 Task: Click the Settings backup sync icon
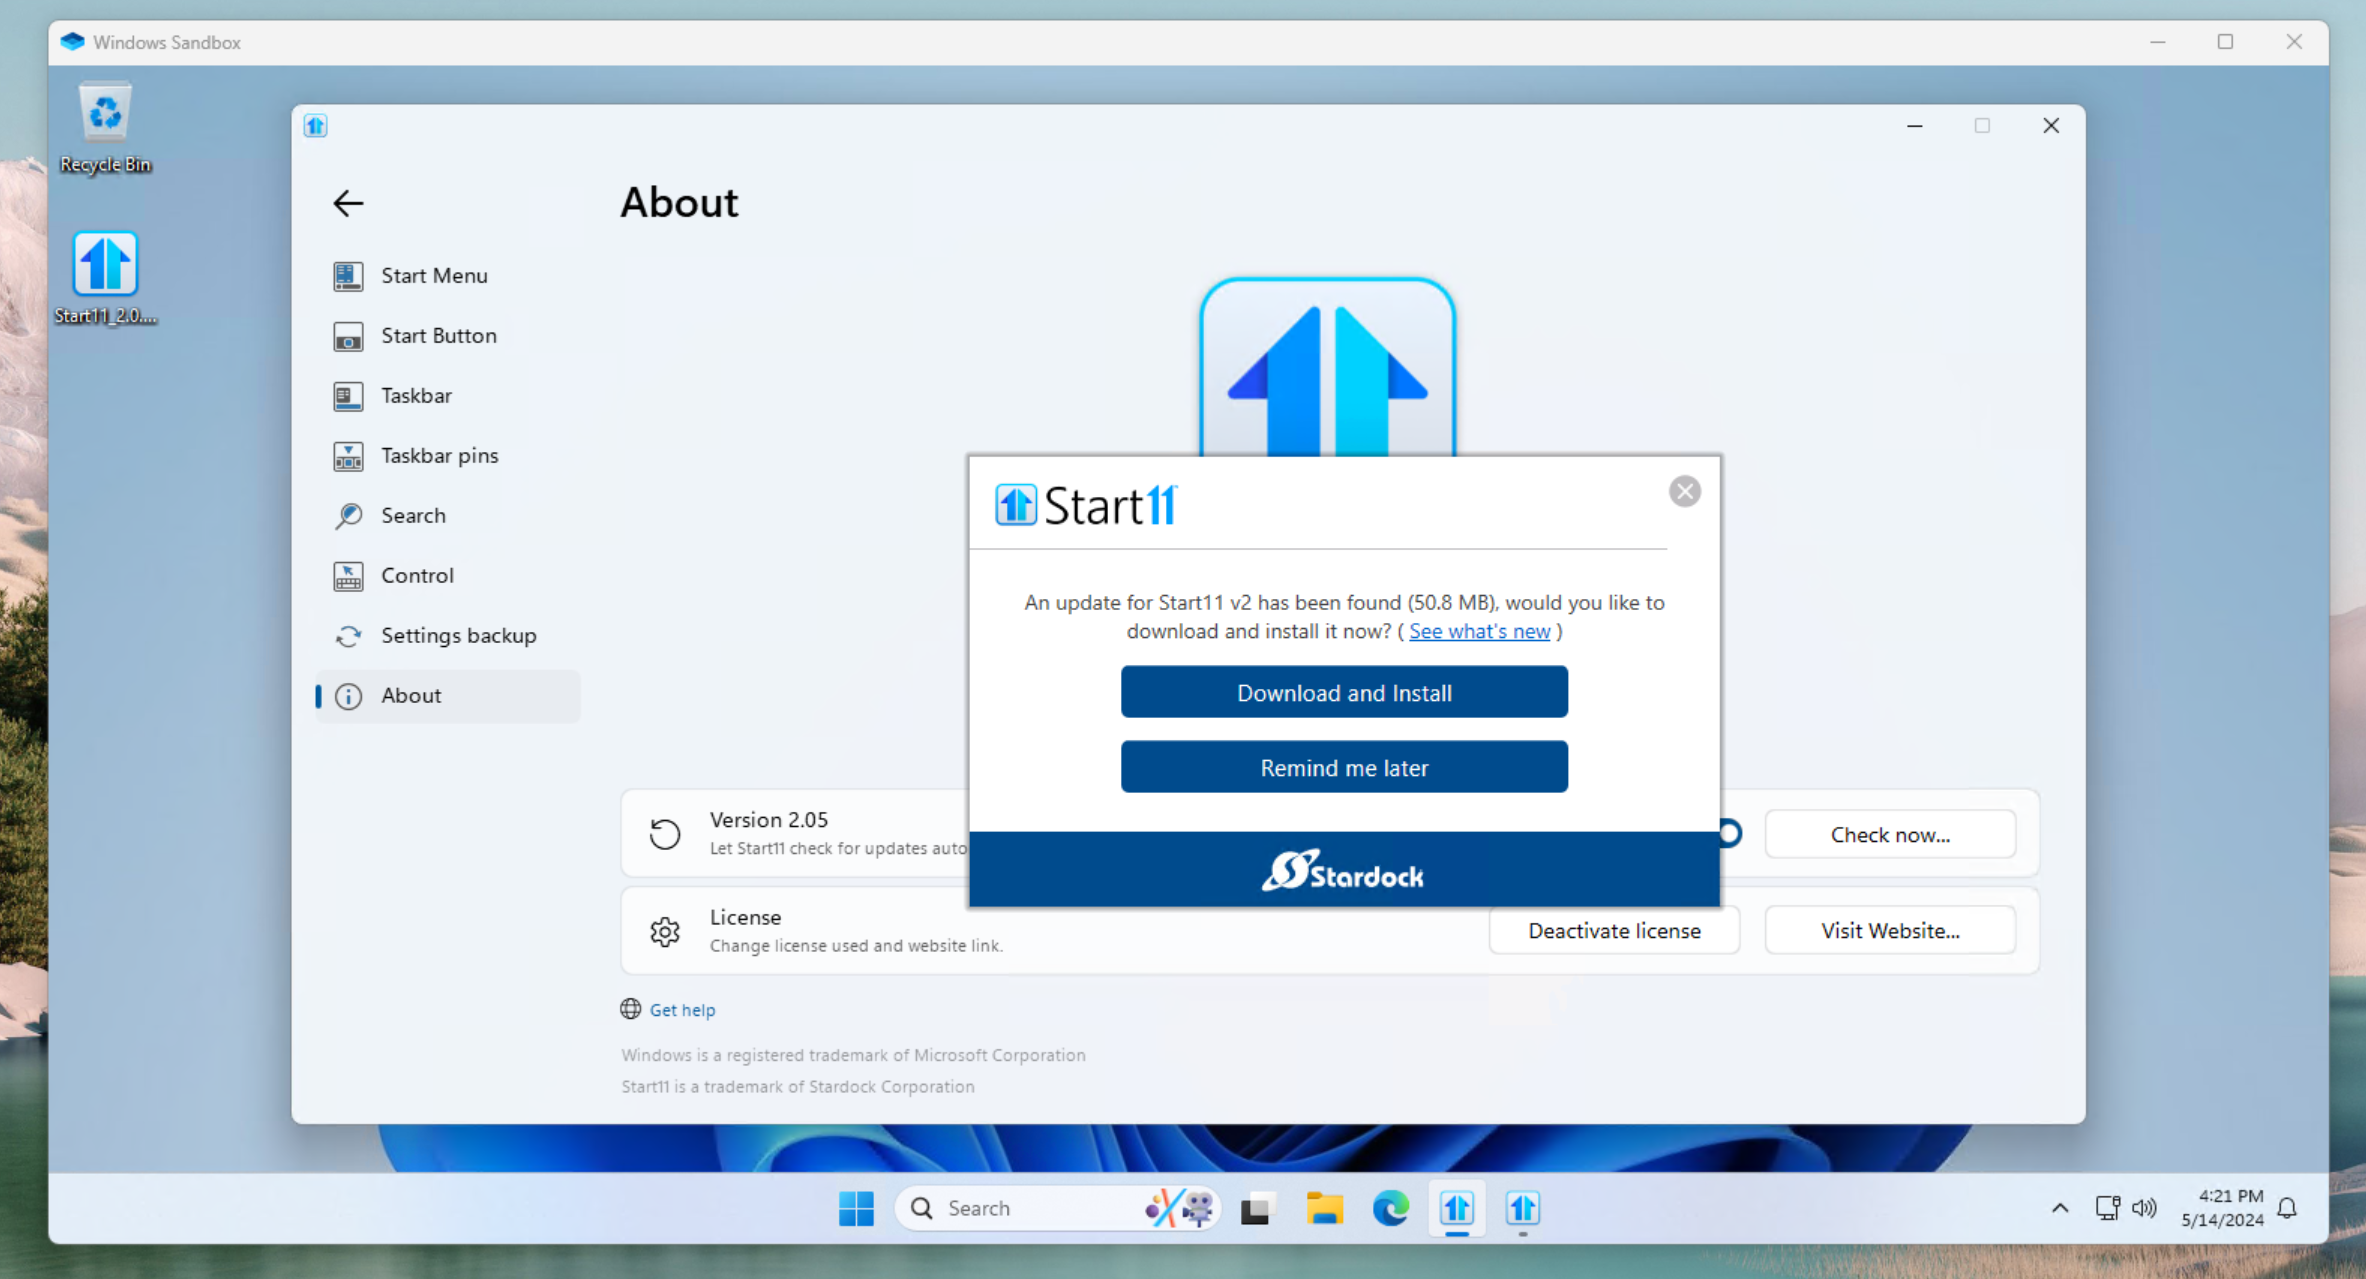point(348,636)
